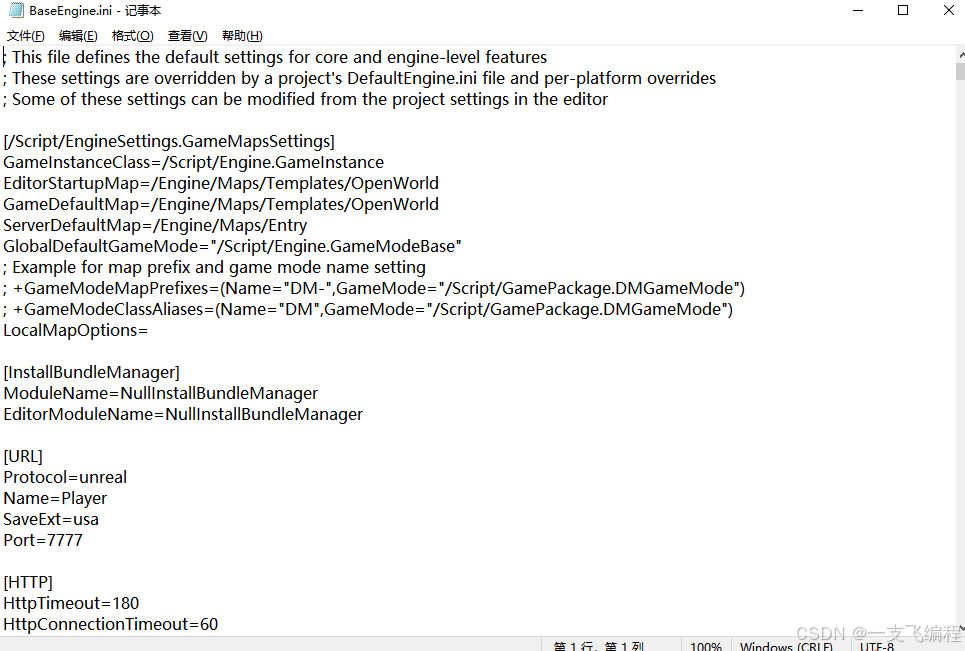Click the Notepad app icon in title bar

point(16,10)
